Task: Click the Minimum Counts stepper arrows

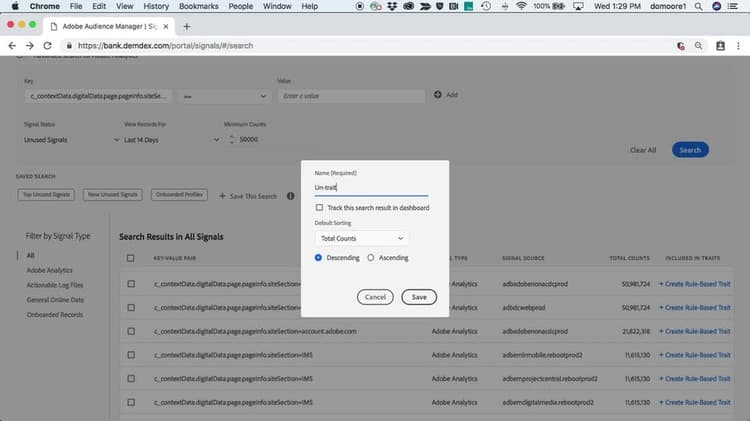Action: click(232, 139)
